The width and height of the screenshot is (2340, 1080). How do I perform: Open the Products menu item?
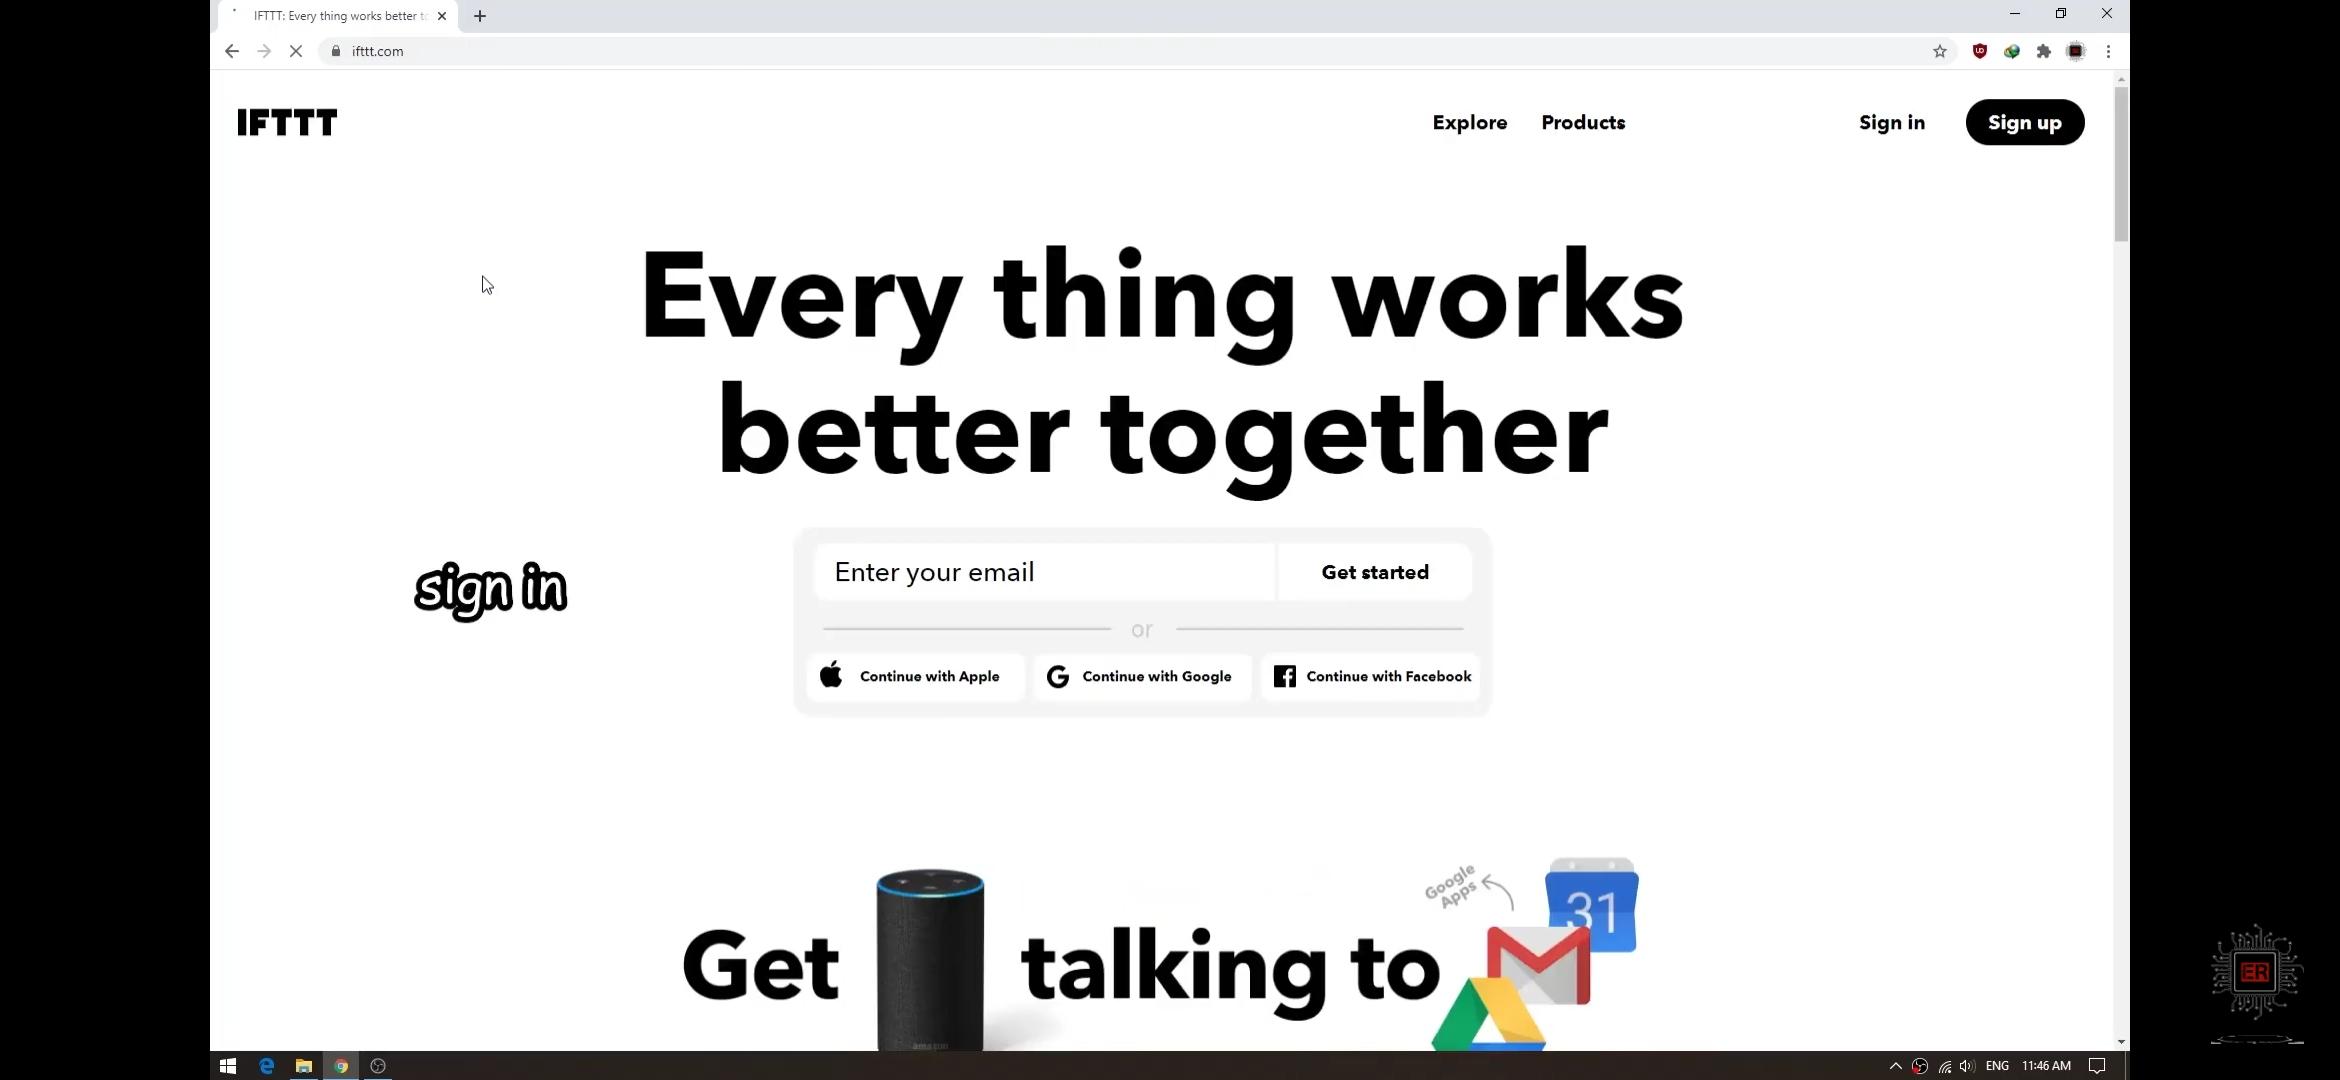[1582, 121]
